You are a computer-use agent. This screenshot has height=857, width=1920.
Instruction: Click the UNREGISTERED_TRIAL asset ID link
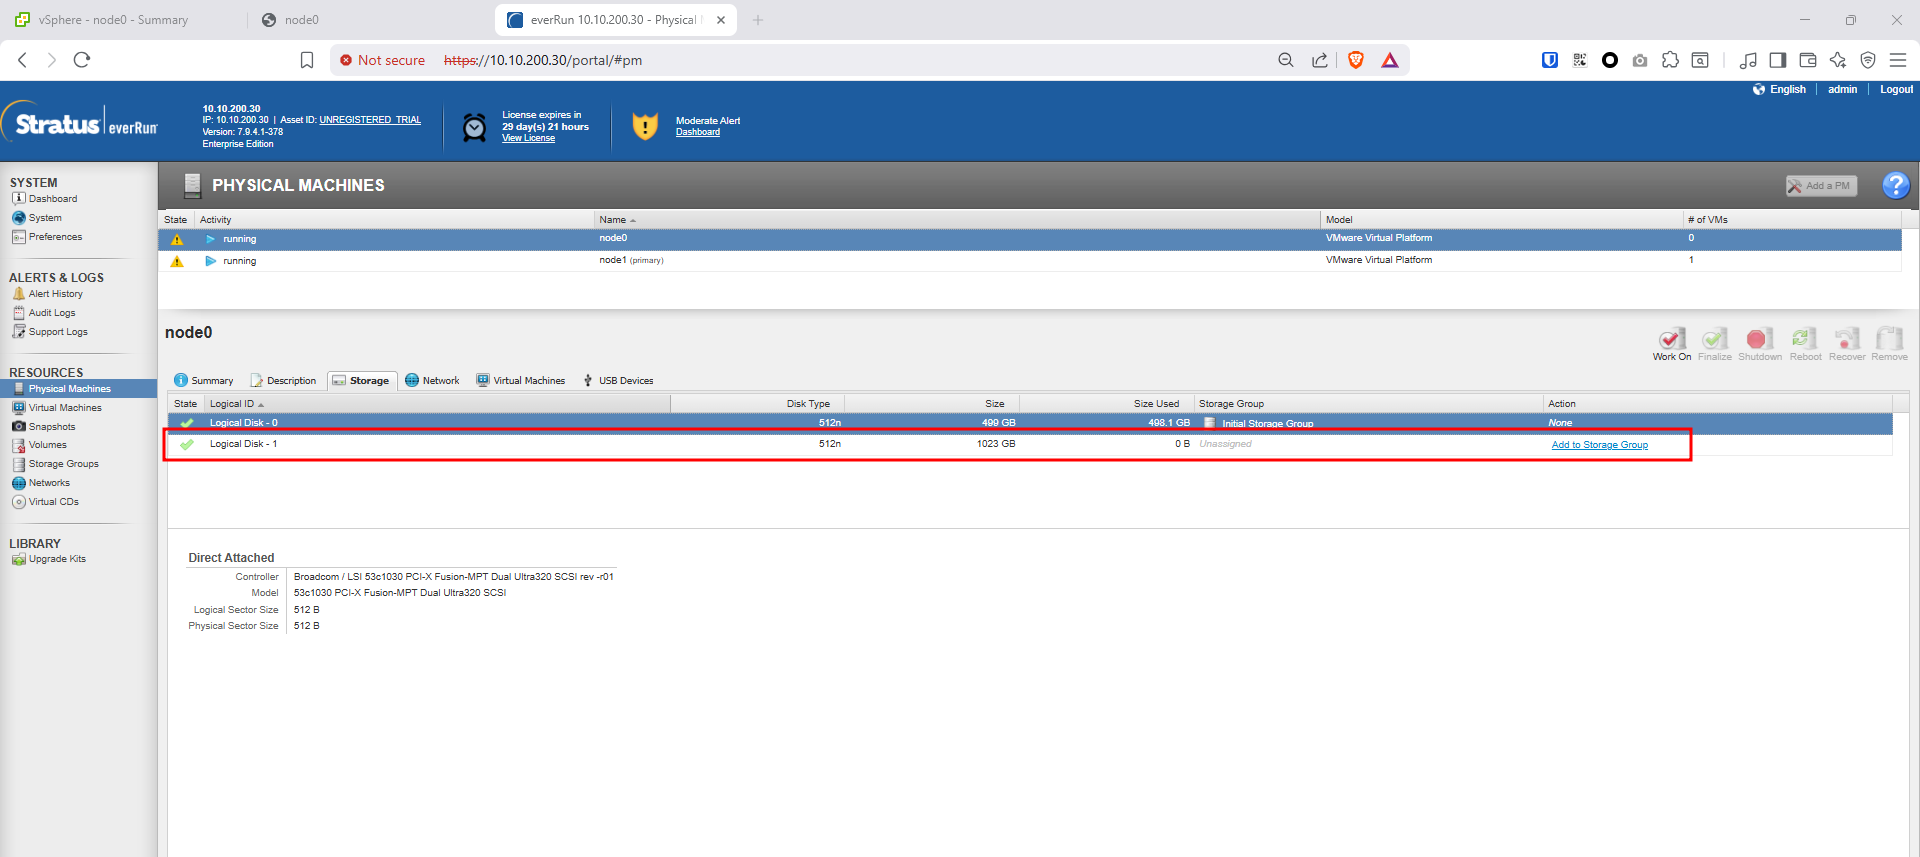370,120
